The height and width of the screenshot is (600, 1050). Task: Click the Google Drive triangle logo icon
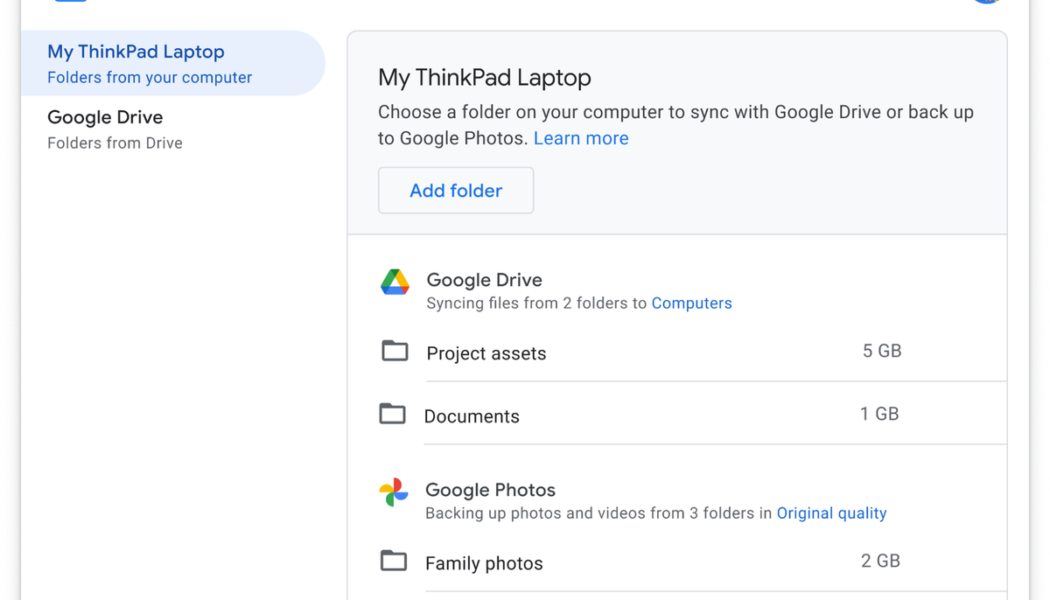pyautogui.click(x=394, y=281)
